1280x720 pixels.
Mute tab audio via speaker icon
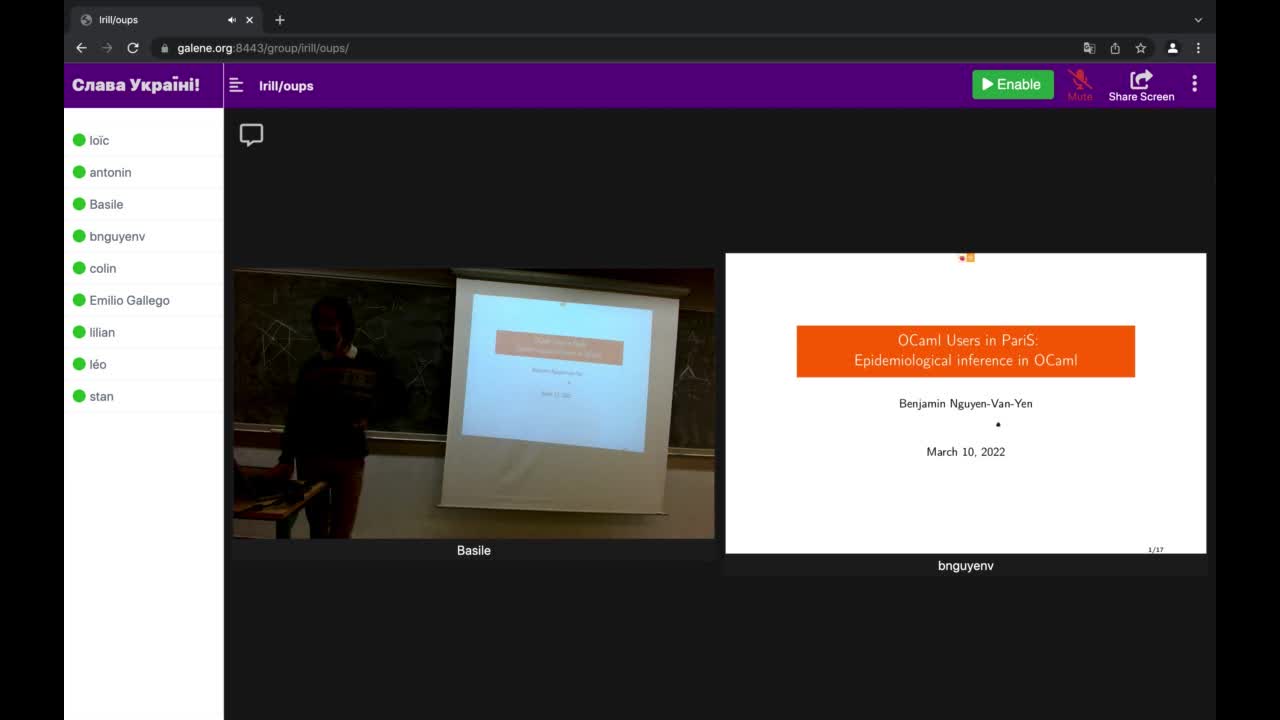[232, 20]
